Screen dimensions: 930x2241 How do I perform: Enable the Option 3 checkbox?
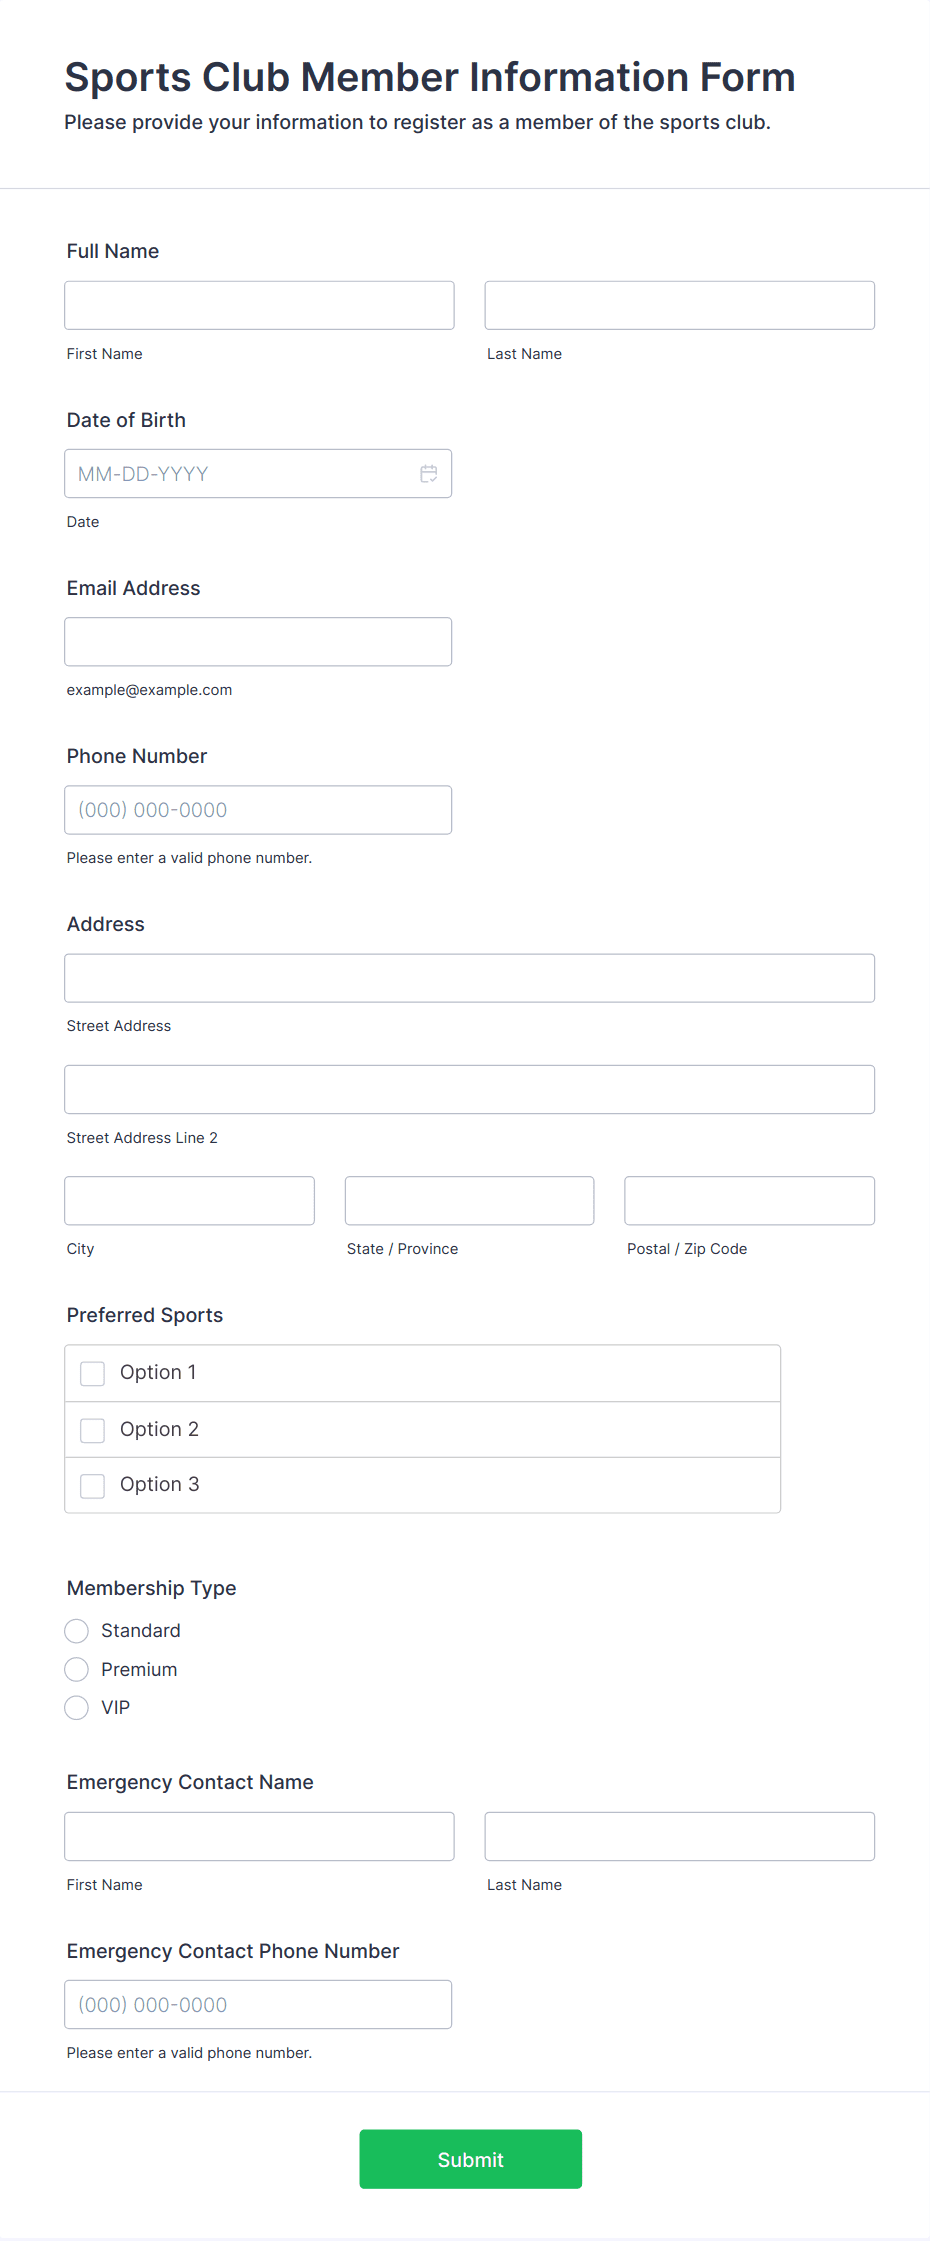pyautogui.click(x=93, y=1486)
